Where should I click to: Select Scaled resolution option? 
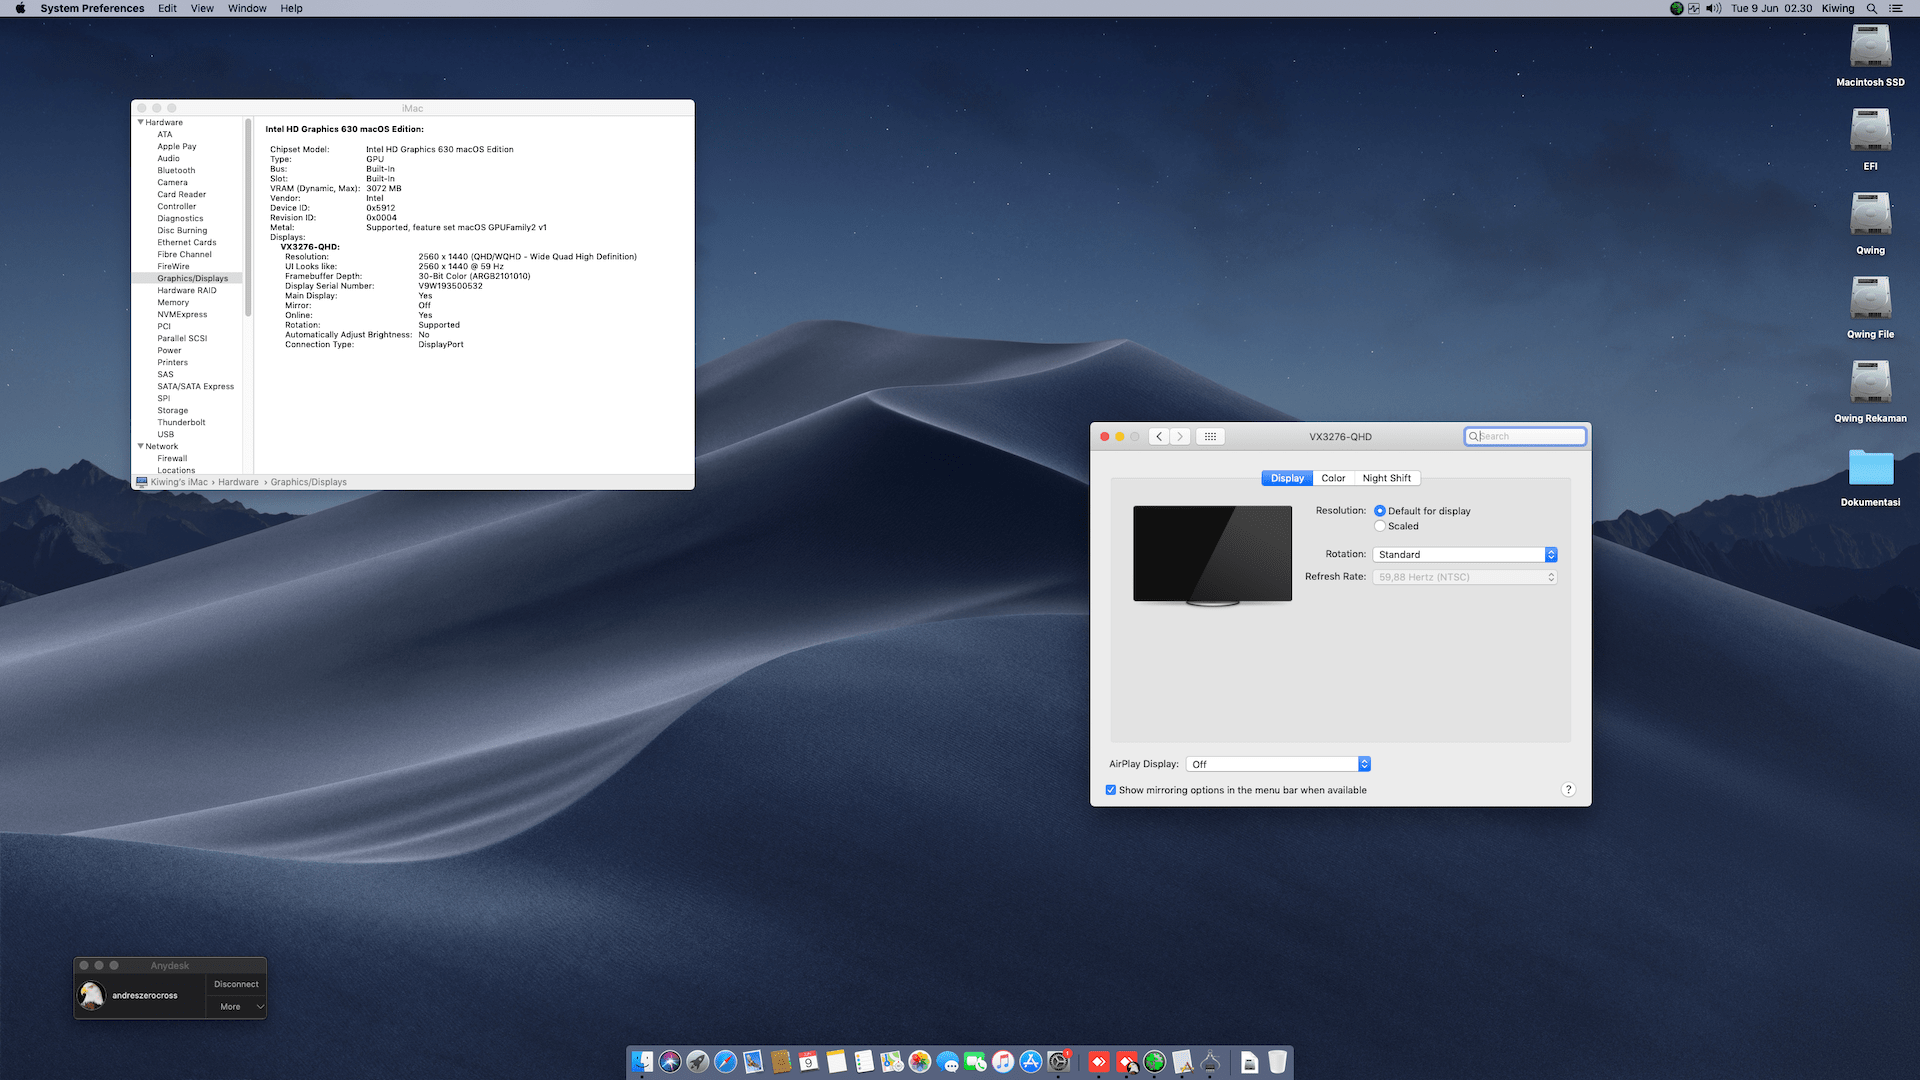click(x=1380, y=526)
